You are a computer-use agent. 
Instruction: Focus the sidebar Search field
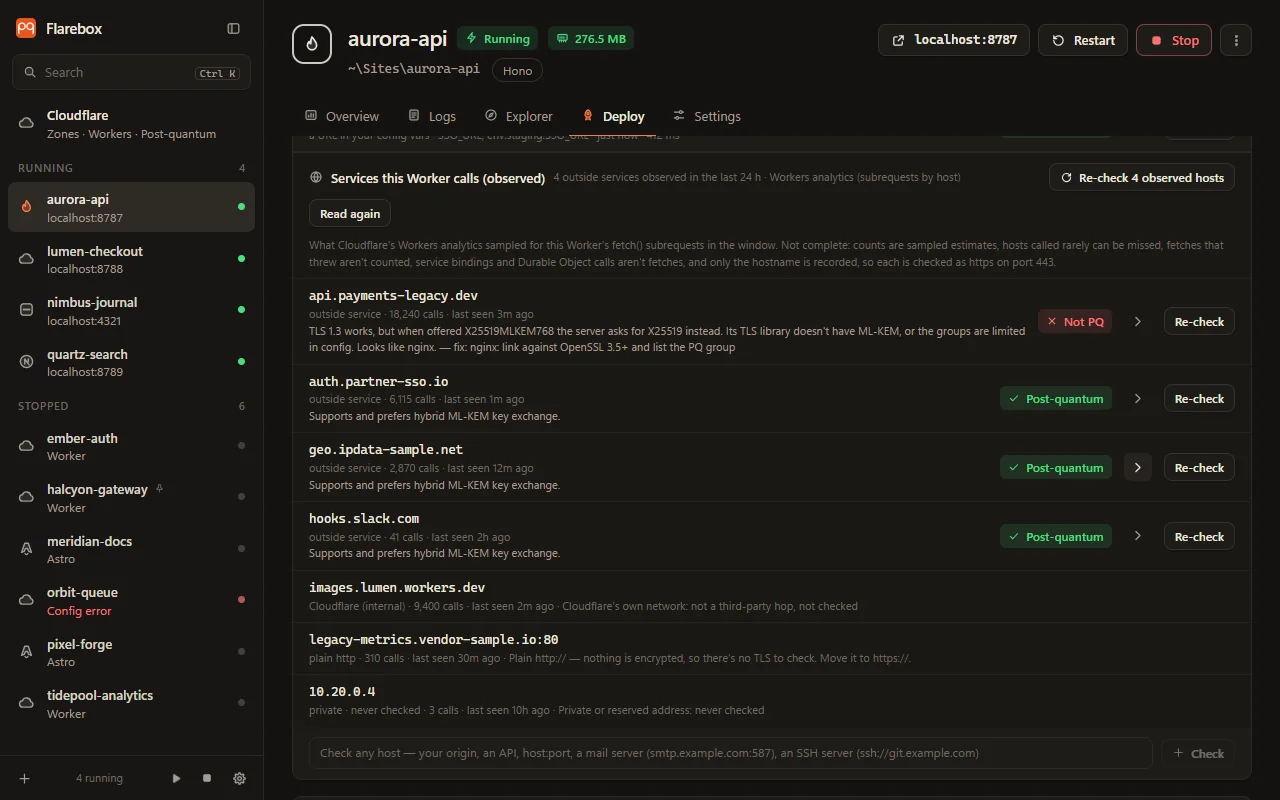[131, 73]
